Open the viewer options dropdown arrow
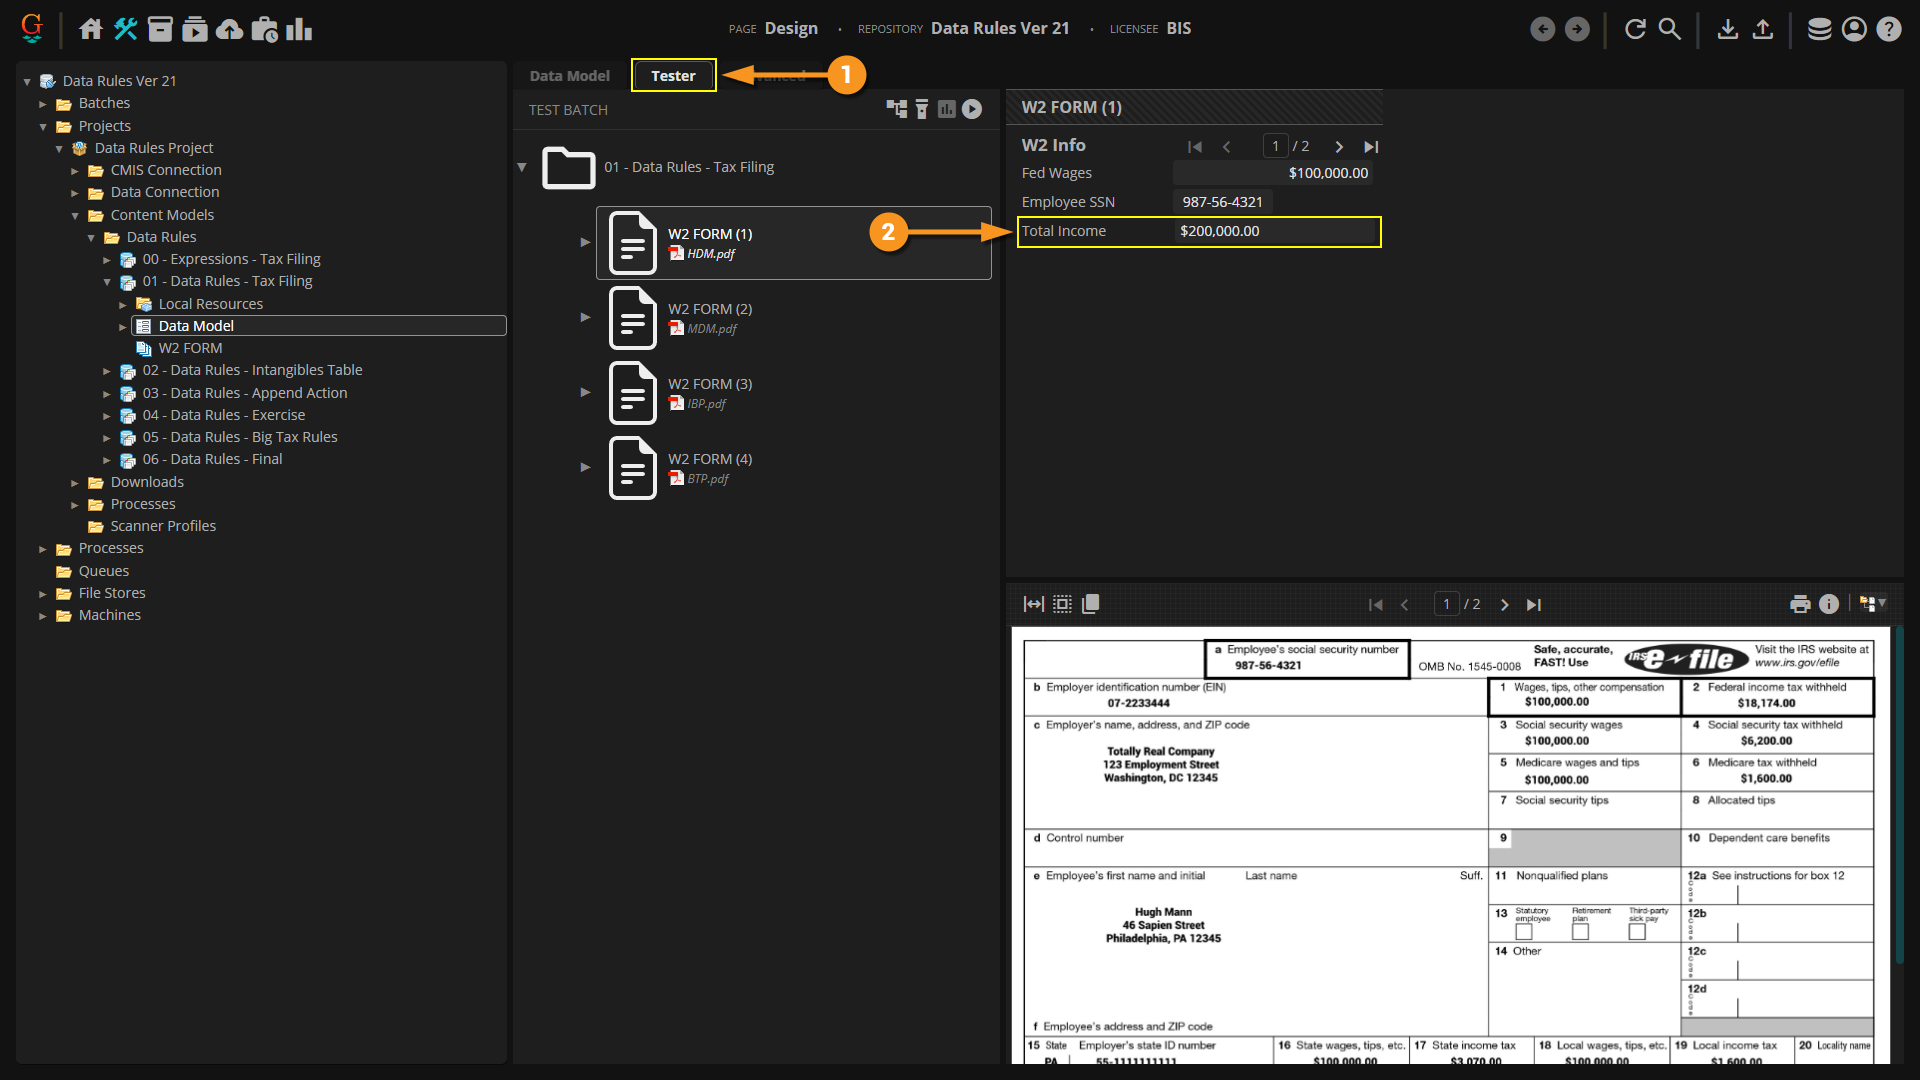Screen dimensions: 1920x1080 pos(1882,603)
